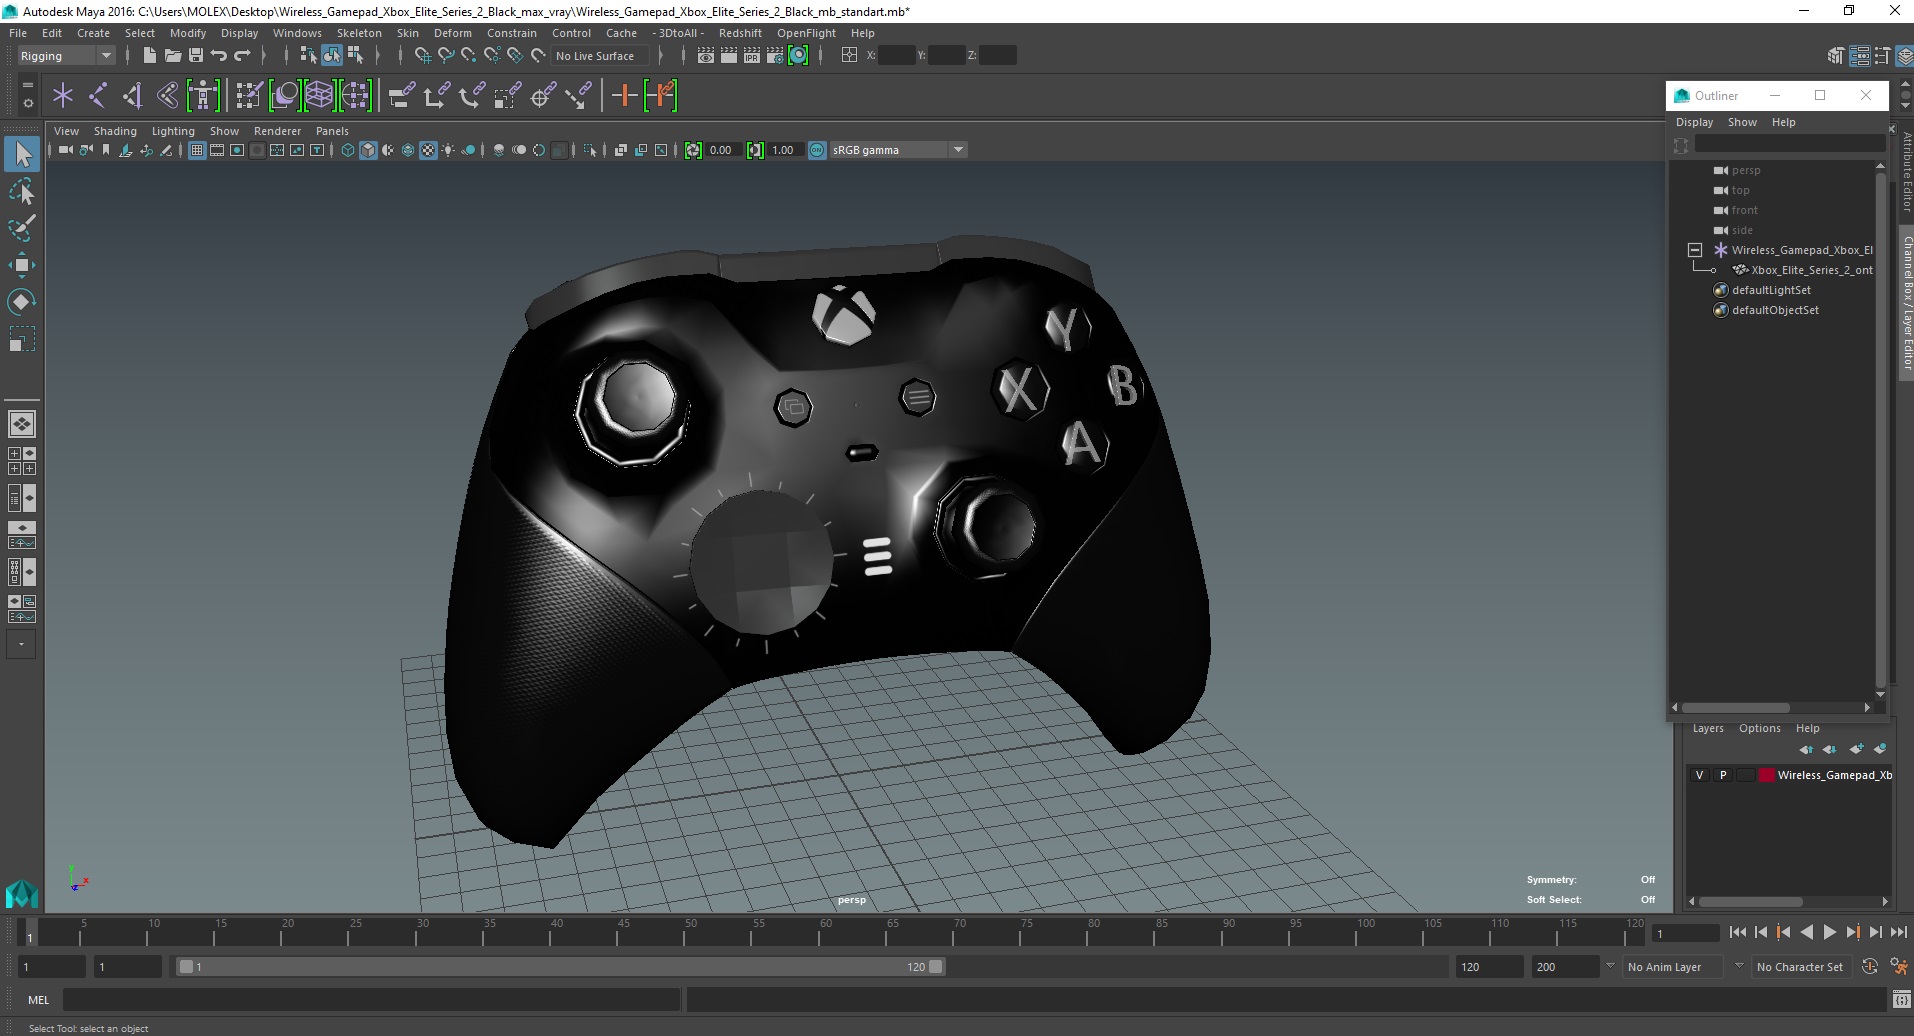This screenshot has width=1914, height=1036.
Task: Activate the Rotate tool in the toolbox
Action: pos(22,302)
